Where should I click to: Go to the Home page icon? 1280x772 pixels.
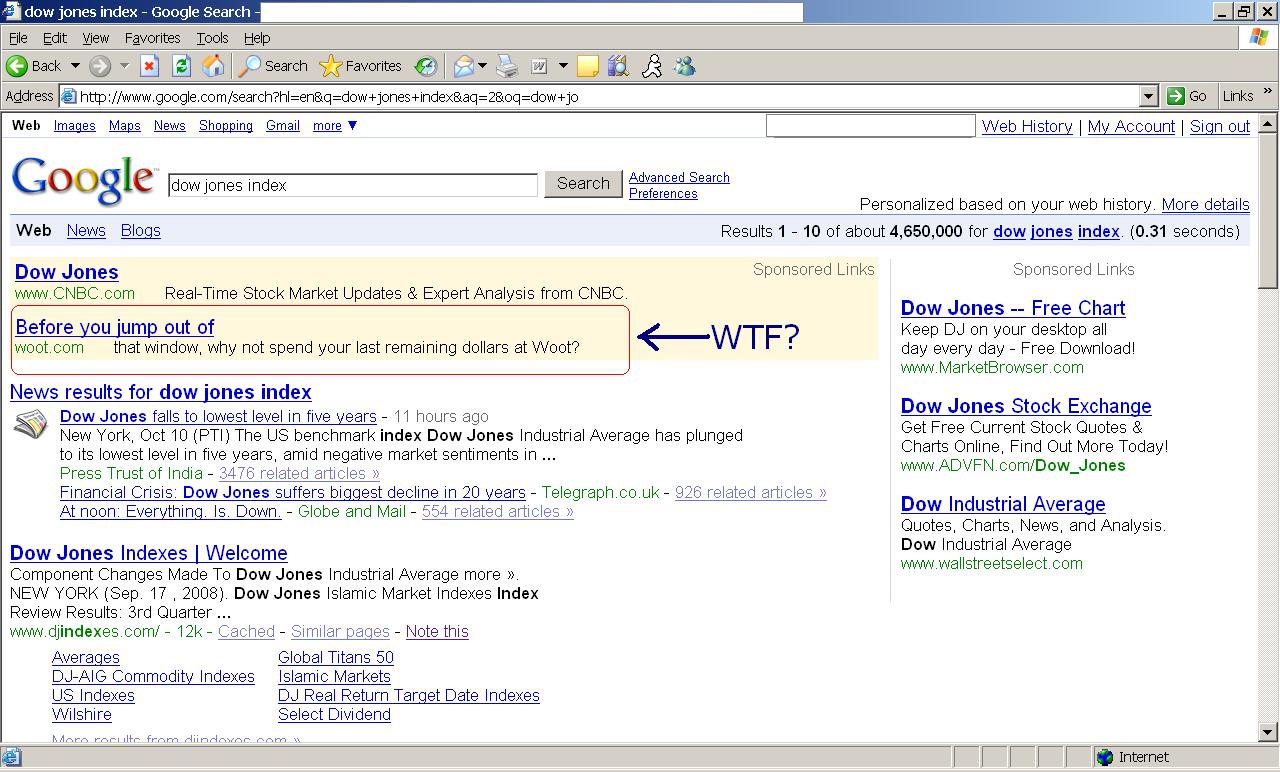coord(213,66)
